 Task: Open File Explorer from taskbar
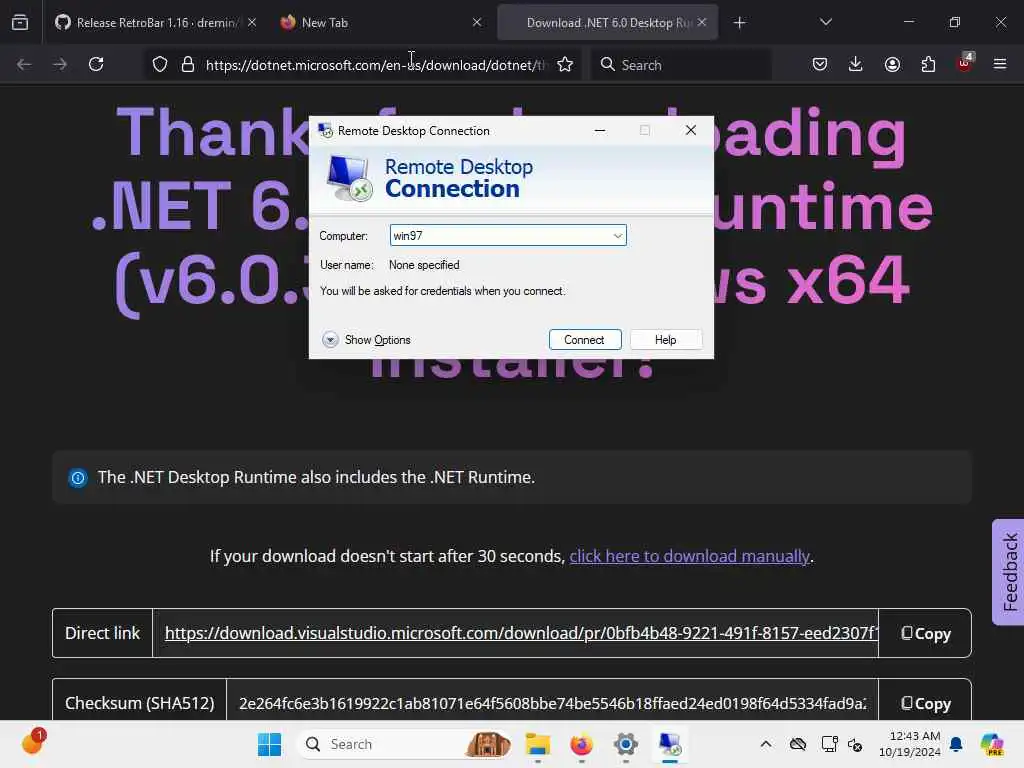point(538,744)
